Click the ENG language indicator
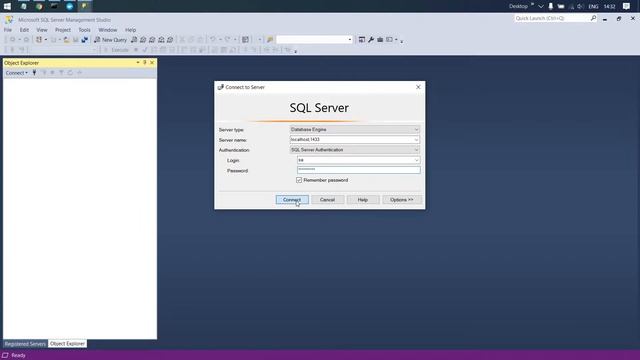The width and height of the screenshot is (640, 360). (593, 6)
